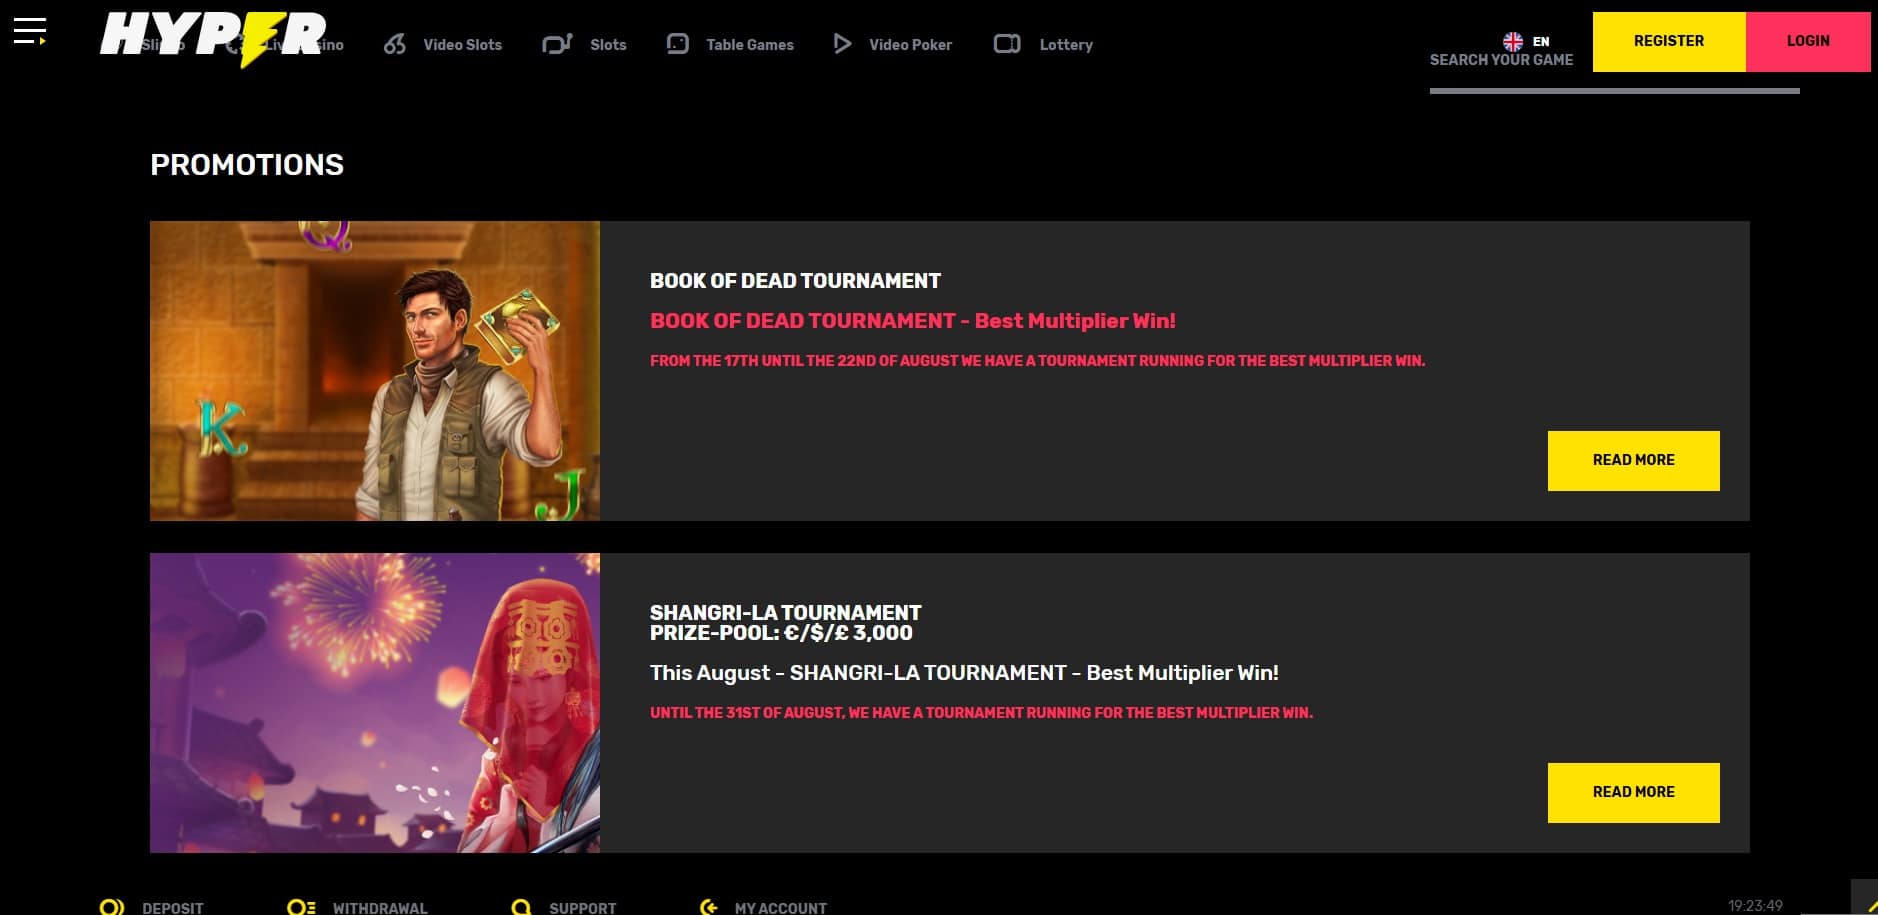Click the My Account arrow icon
1878x915 pixels.
(x=709, y=906)
